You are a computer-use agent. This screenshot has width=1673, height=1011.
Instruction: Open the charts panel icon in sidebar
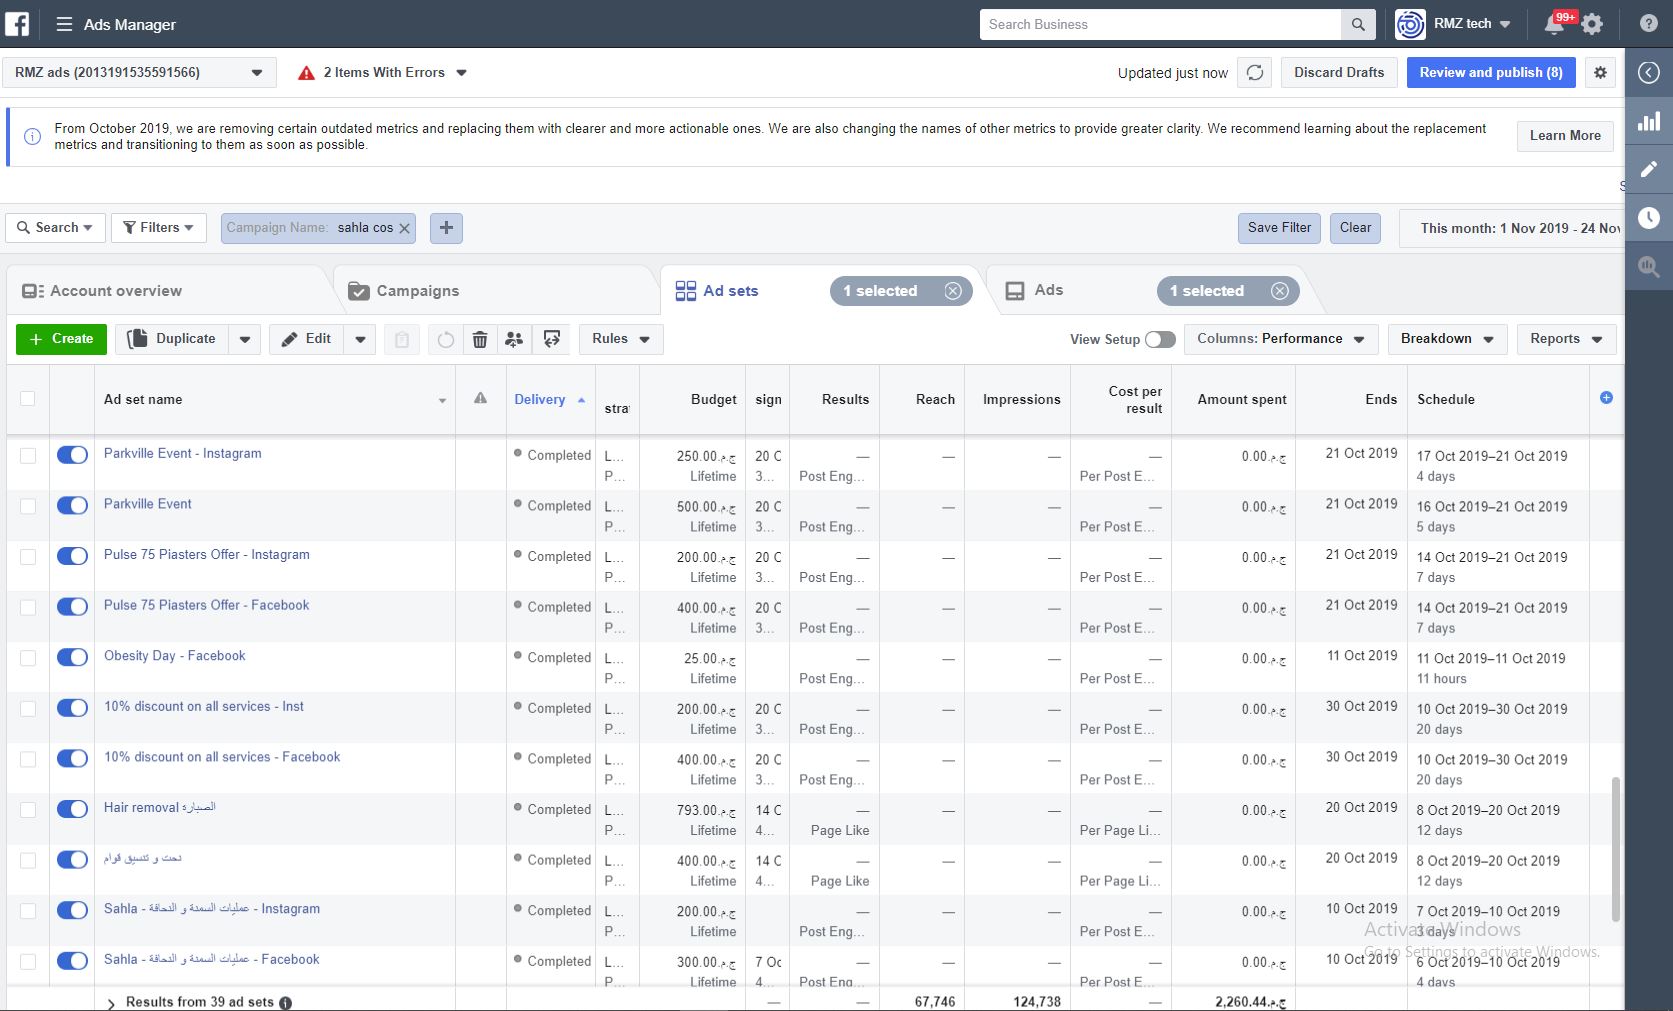coord(1649,122)
